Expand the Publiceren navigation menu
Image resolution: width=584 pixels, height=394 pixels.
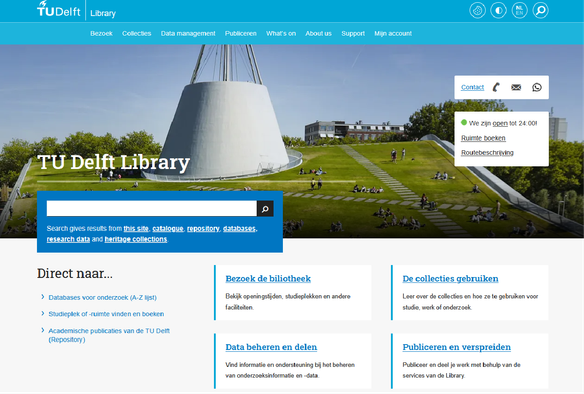(x=241, y=34)
